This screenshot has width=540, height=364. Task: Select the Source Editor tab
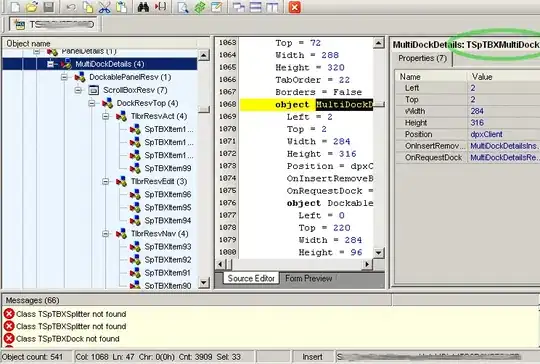tap(251, 278)
